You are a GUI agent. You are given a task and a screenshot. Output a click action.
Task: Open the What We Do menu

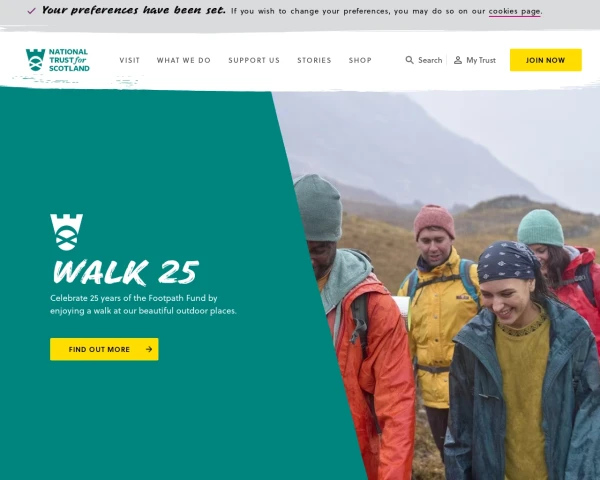pyautogui.click(x=184, y=60)
